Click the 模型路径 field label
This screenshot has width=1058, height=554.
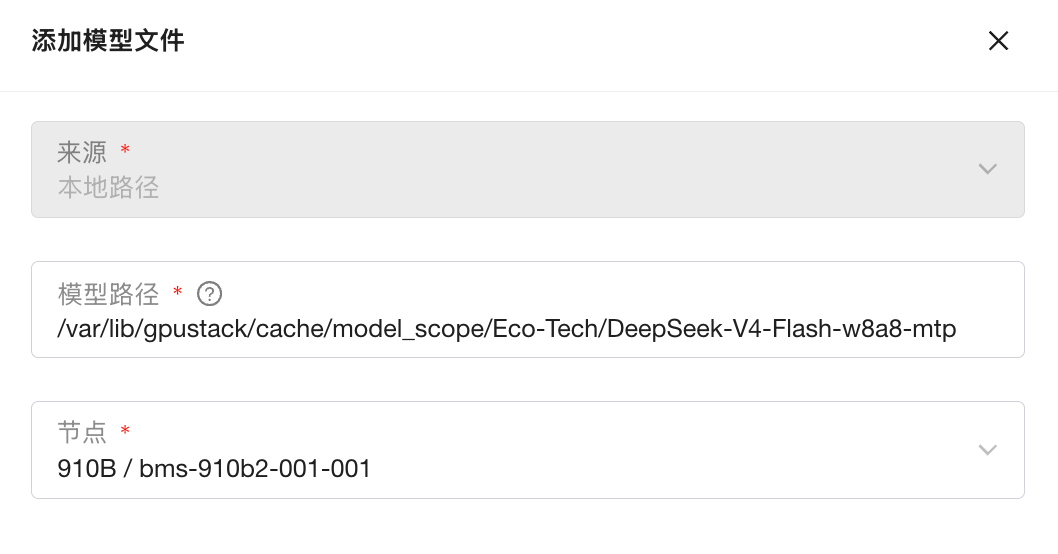pos(108,294)
